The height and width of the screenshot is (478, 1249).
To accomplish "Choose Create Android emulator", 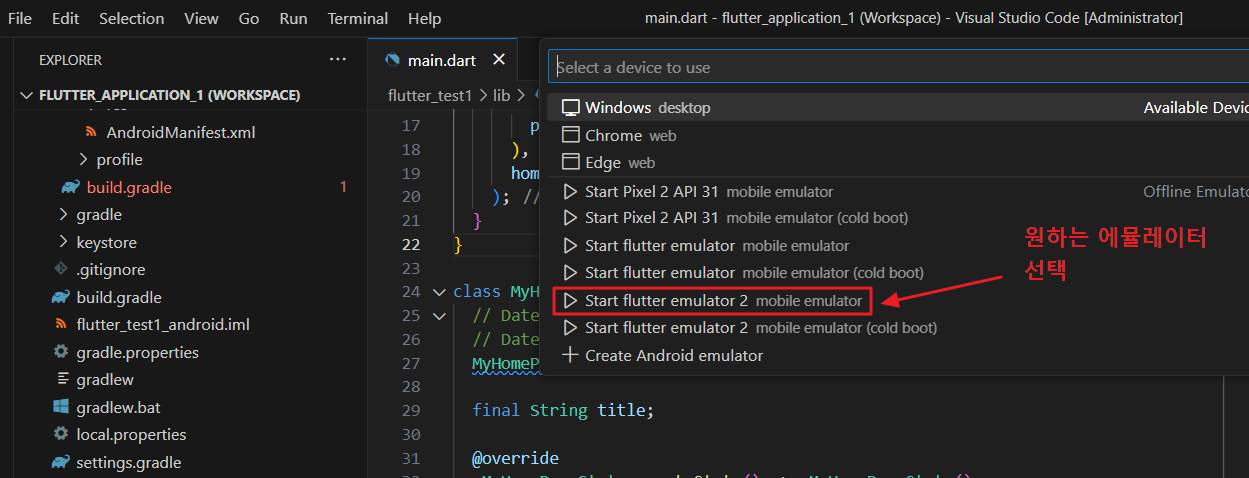I will 898,355.
